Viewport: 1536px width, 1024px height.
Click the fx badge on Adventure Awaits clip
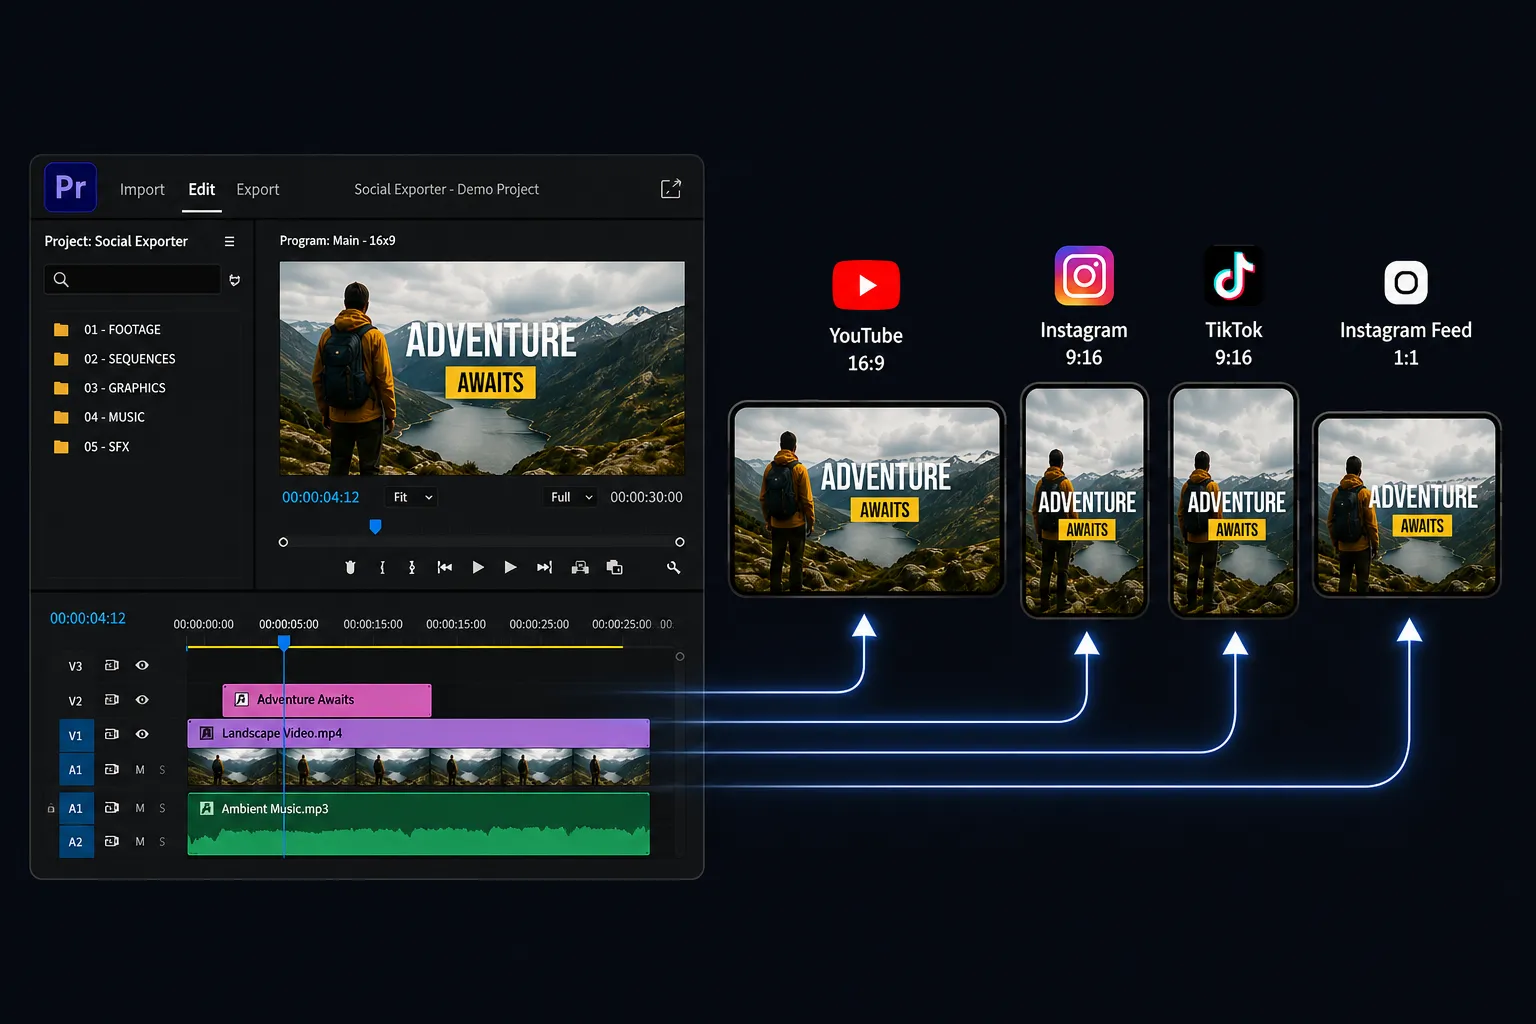241,700
